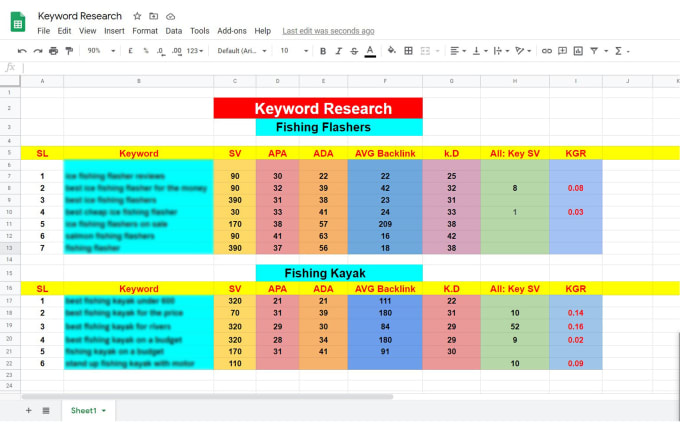
Task: Select row 16 header
Action: coord(10,288)
